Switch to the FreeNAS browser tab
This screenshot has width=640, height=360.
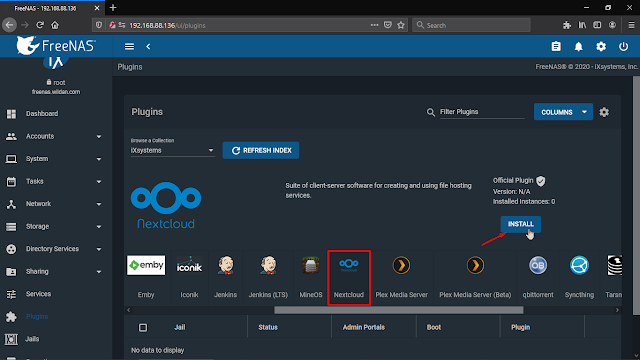pyautogui.click(x=51, y=8)
